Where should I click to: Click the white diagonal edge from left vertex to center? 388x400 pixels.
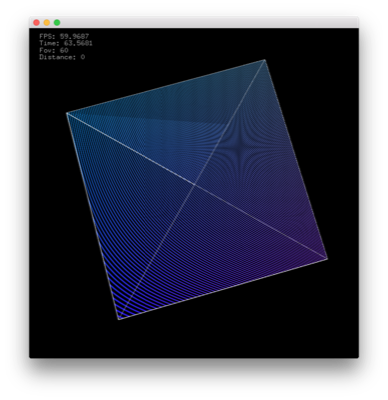point(131,149)
